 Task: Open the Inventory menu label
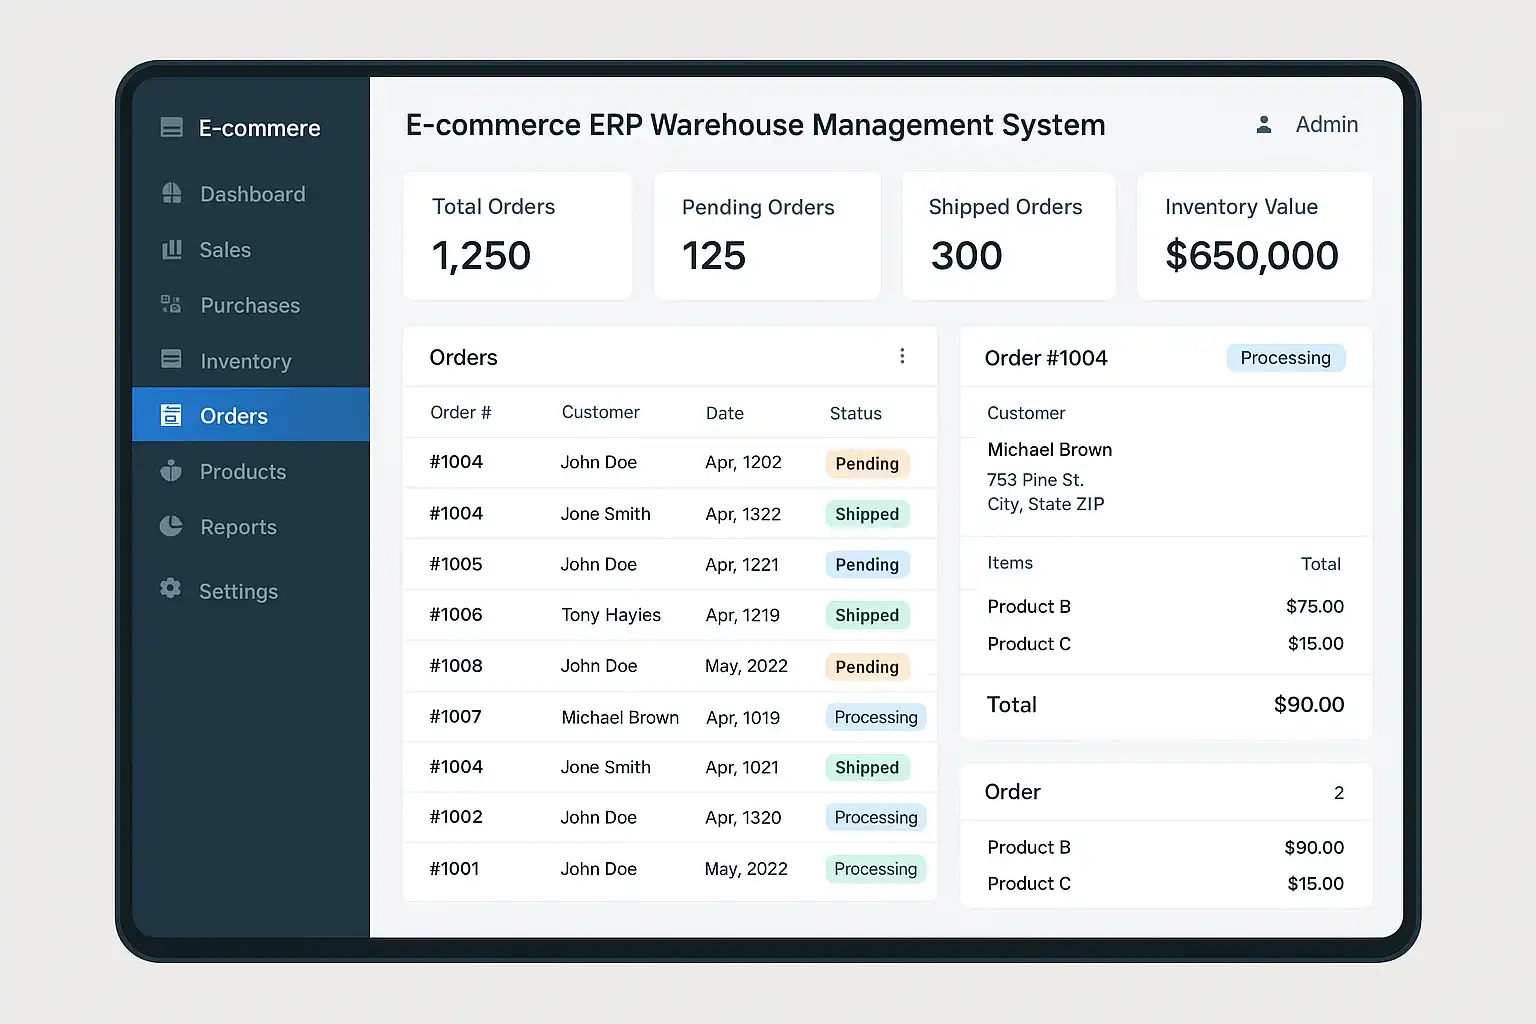click(245, 361)
